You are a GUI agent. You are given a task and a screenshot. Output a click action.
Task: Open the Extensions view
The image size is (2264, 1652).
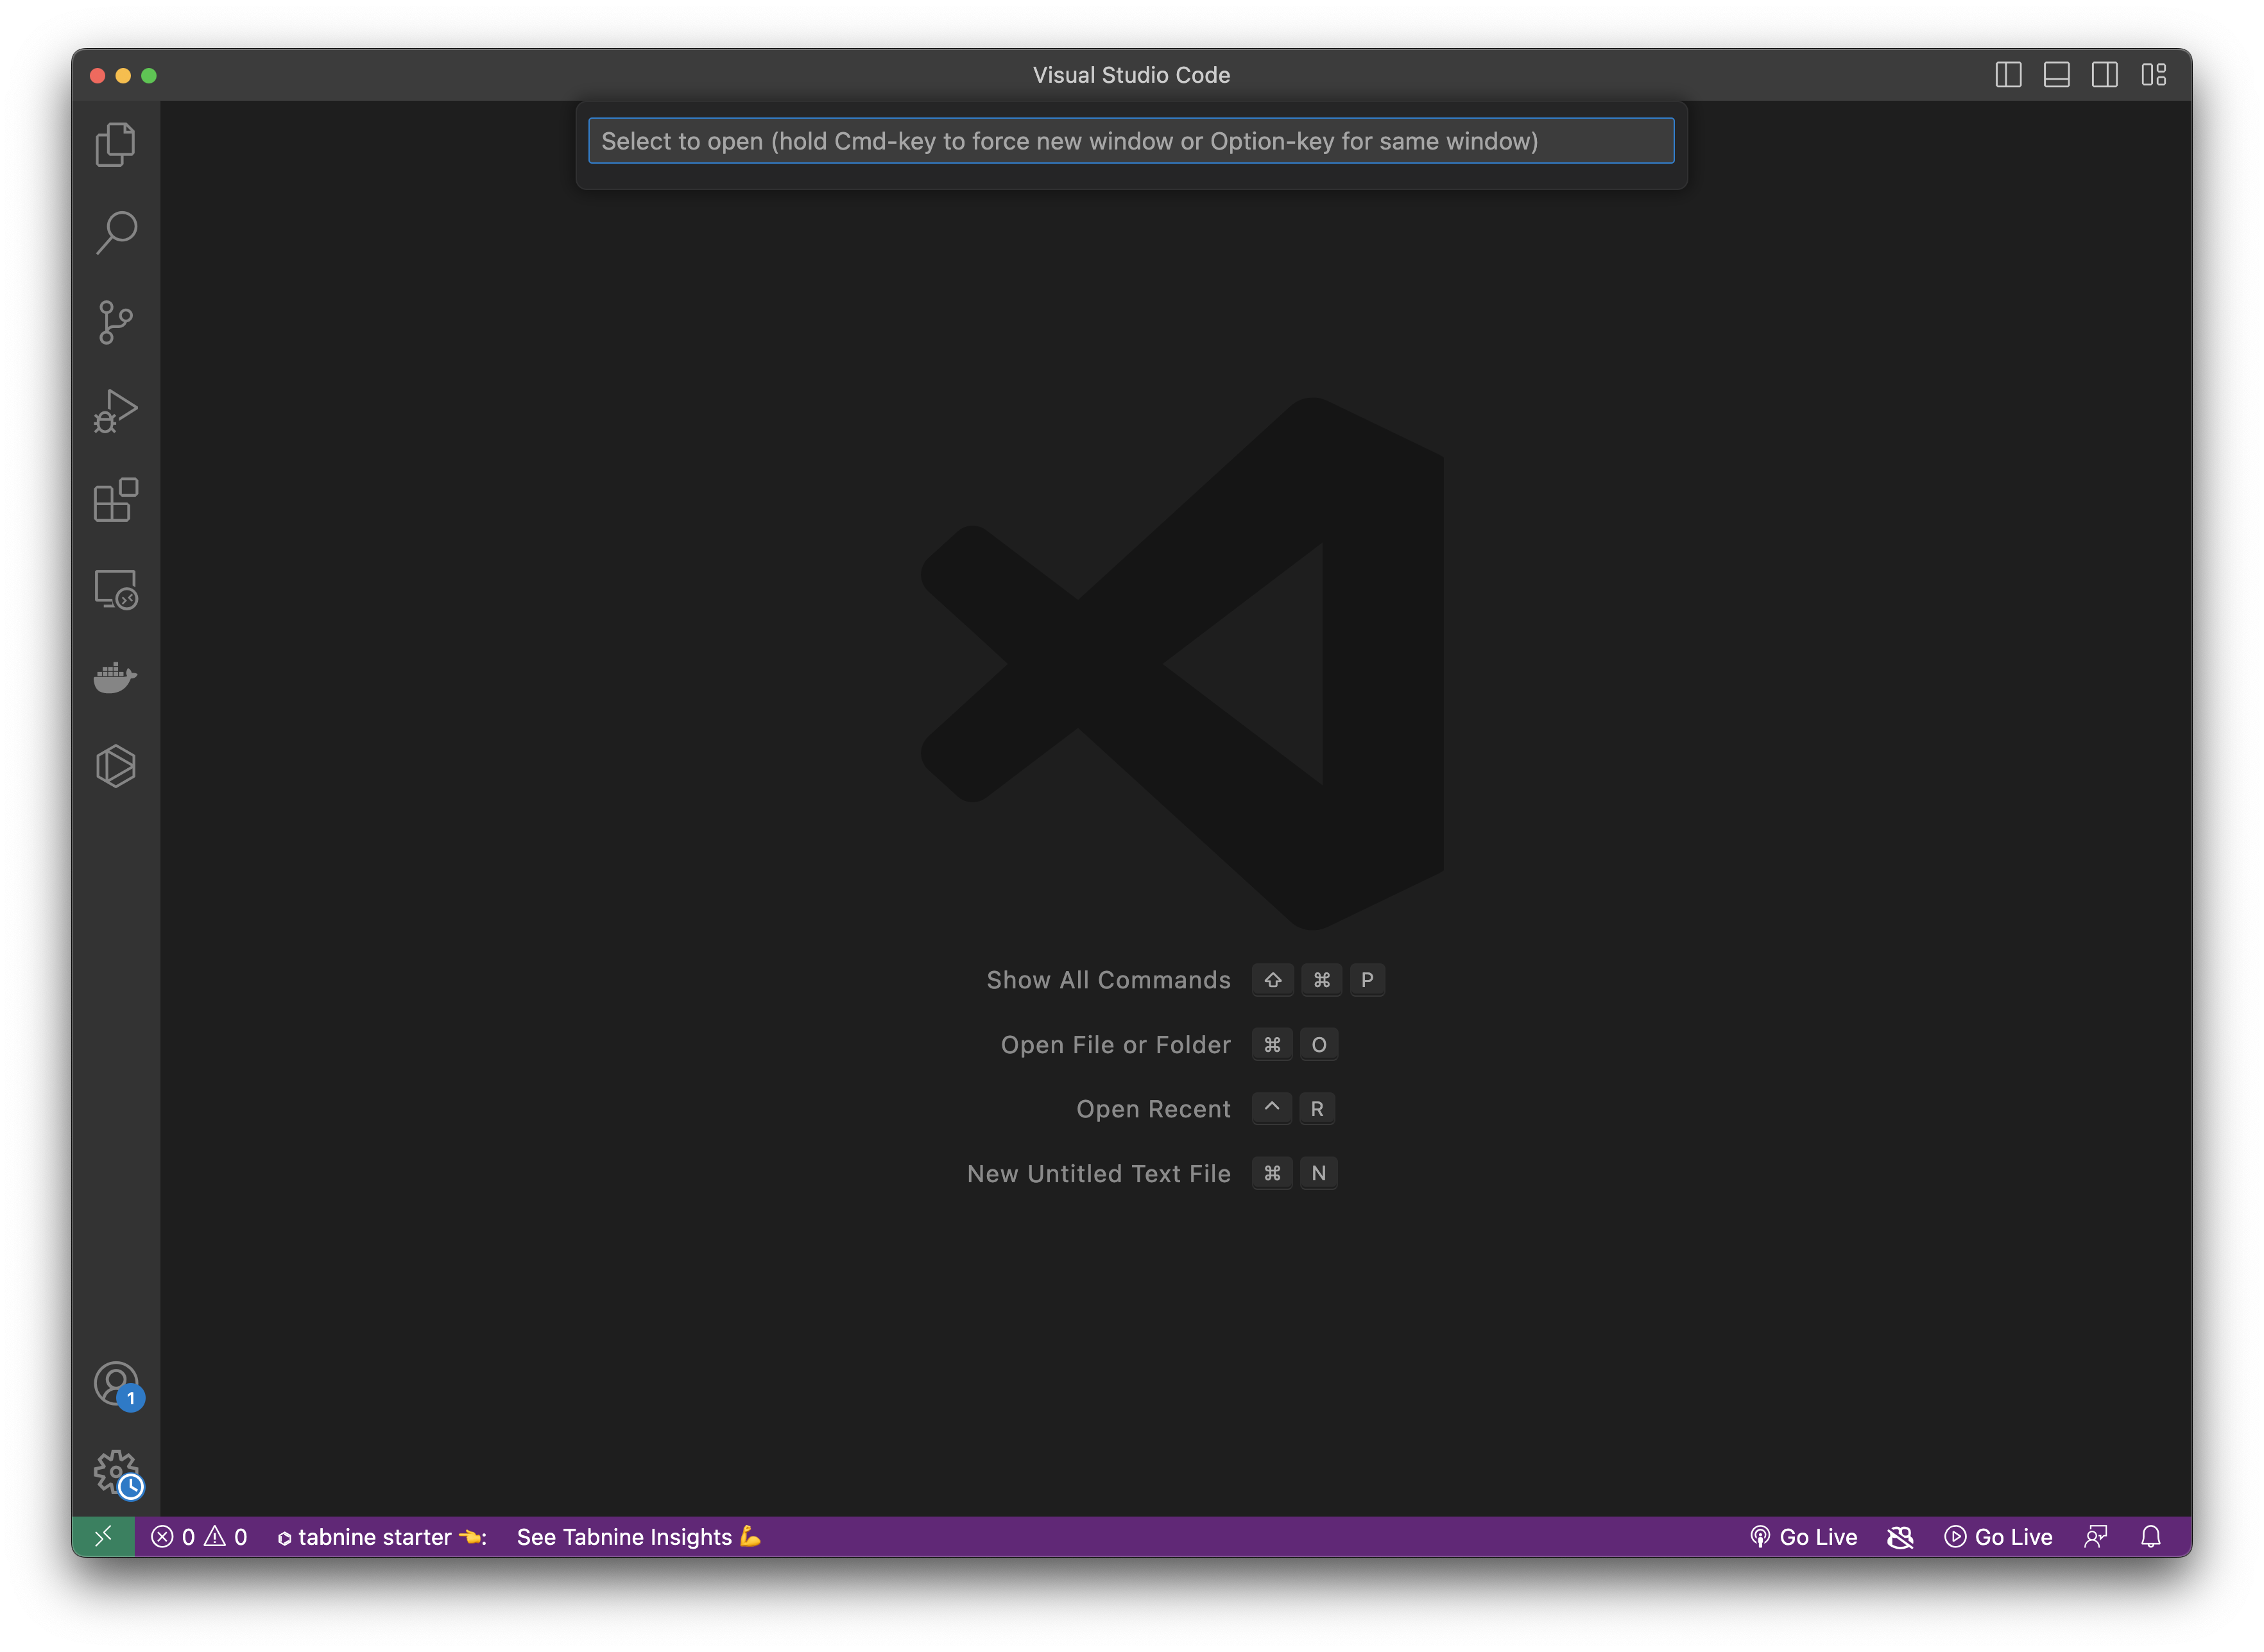(116, 500)
